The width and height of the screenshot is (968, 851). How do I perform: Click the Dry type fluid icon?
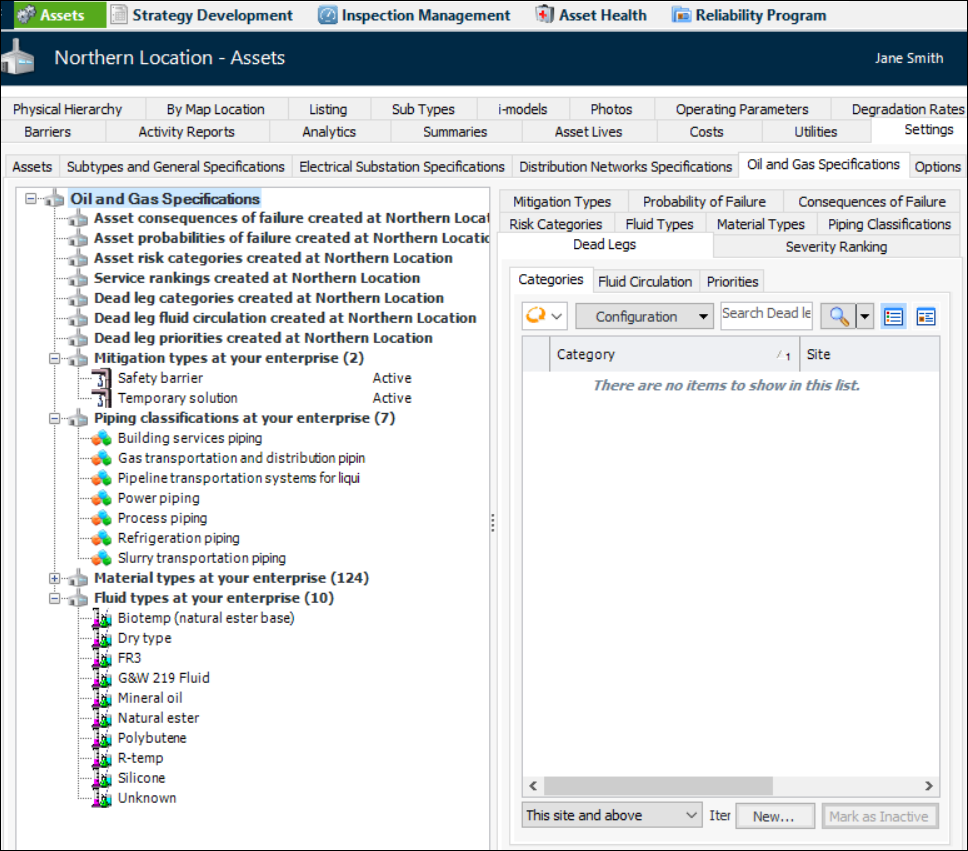click(102, 638)
